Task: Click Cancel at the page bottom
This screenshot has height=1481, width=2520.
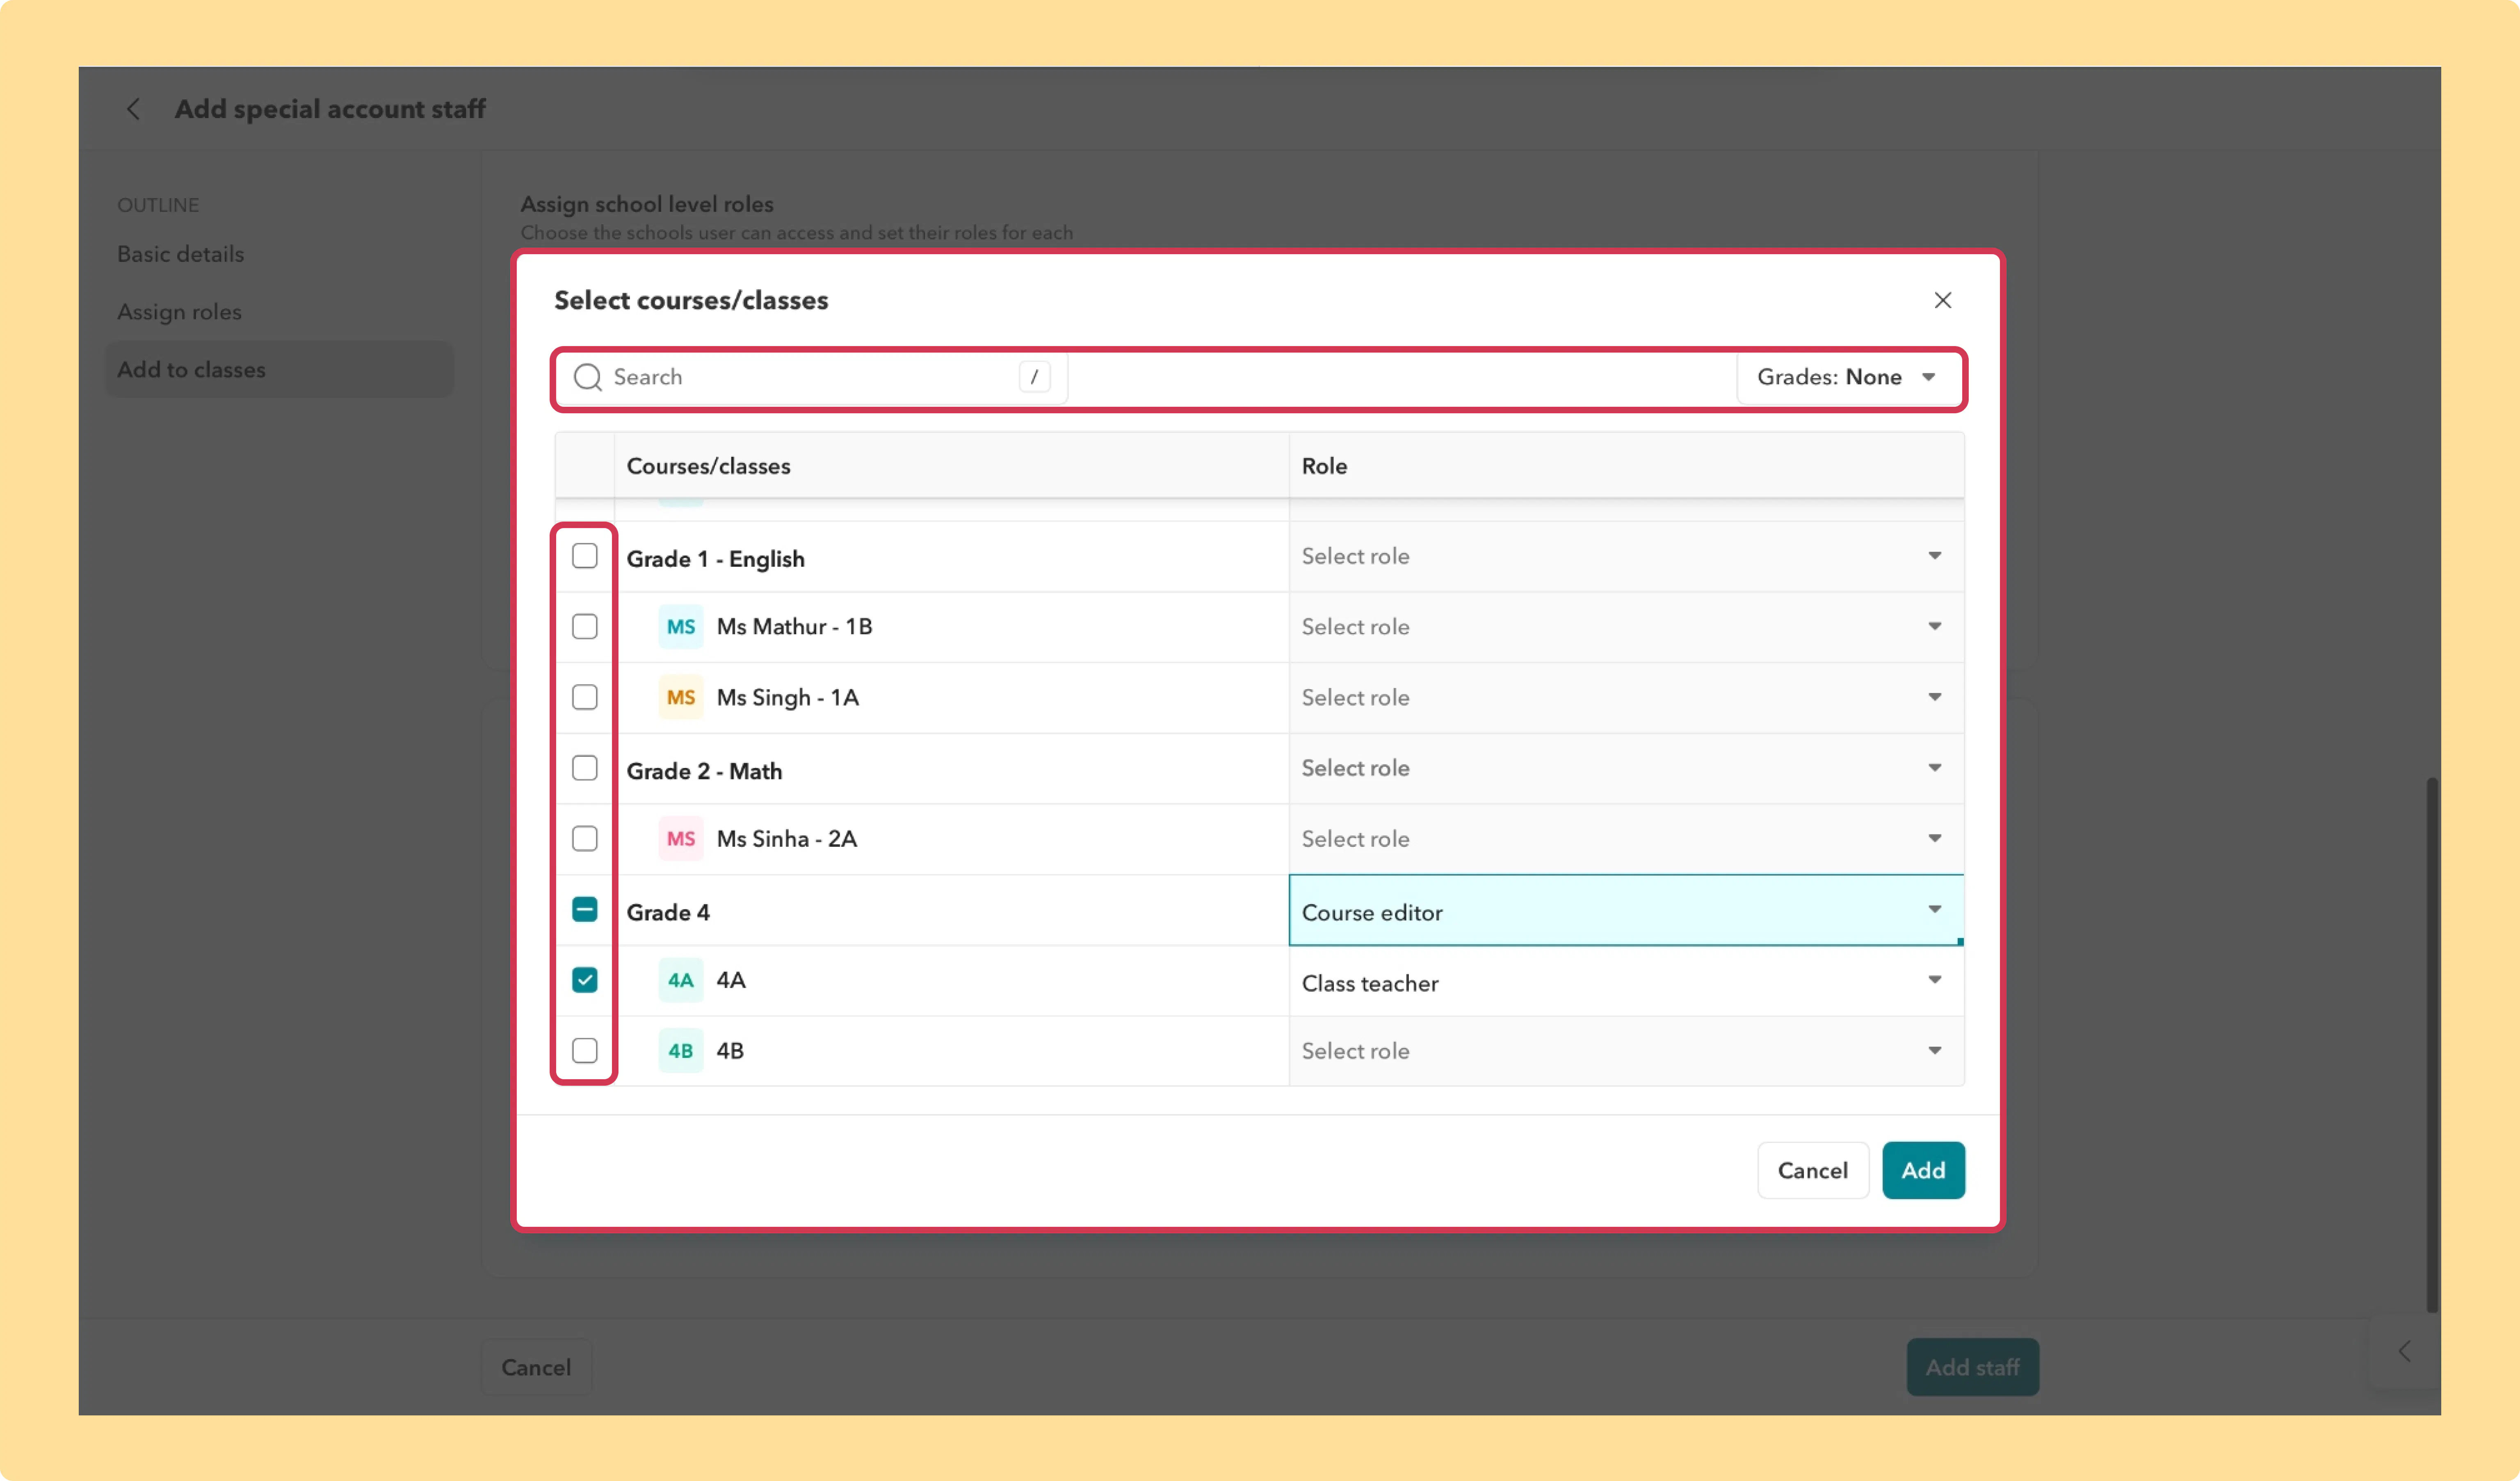Action: click(x=536, y=1367)
